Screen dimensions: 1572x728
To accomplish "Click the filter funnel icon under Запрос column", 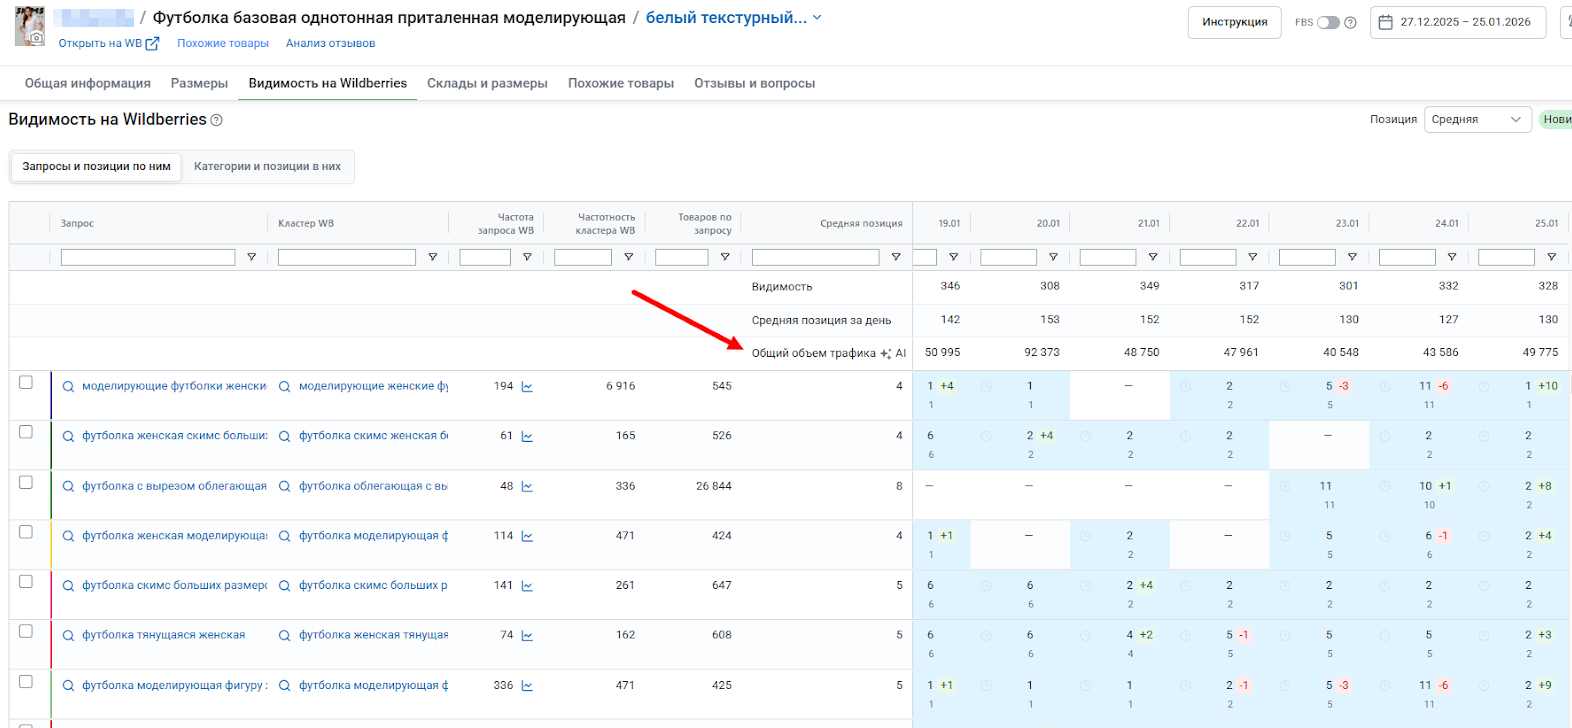I will click(x=251, y=257).
